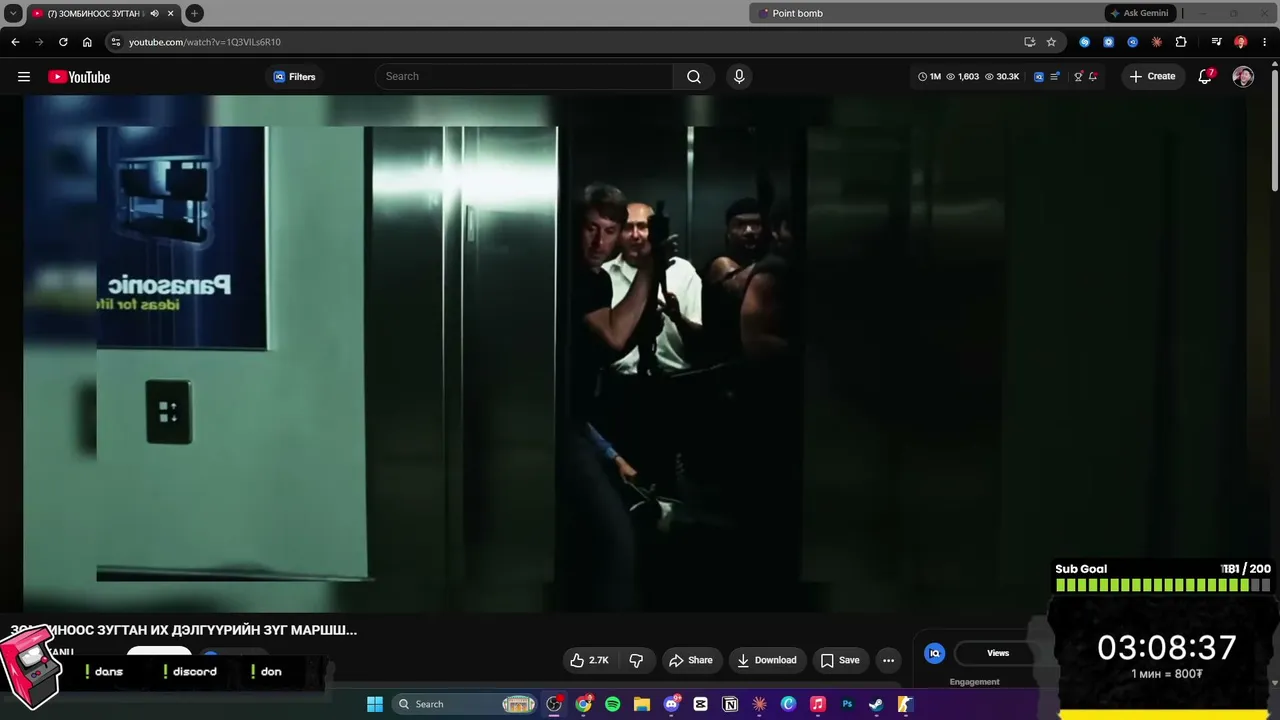Focus the YouTube search box
Viewport: 1280px width, 720px height.
(524, 77)
